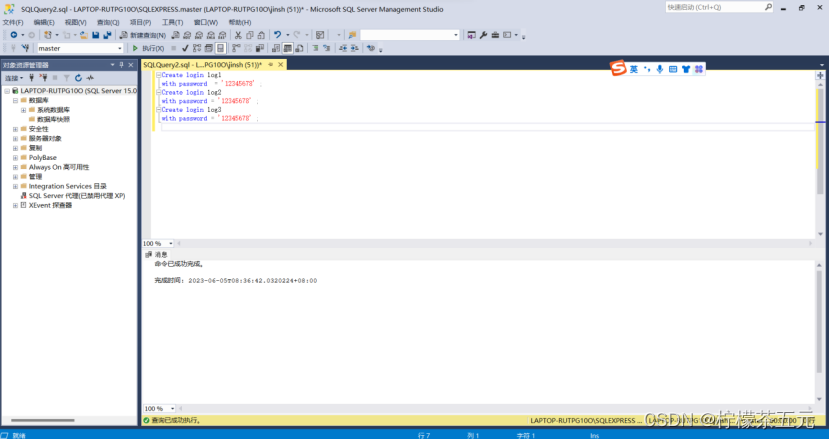Screen dimensions: 830x439
Task: Click the toolbox icon in top toolbar
Action: coord(495,35)
